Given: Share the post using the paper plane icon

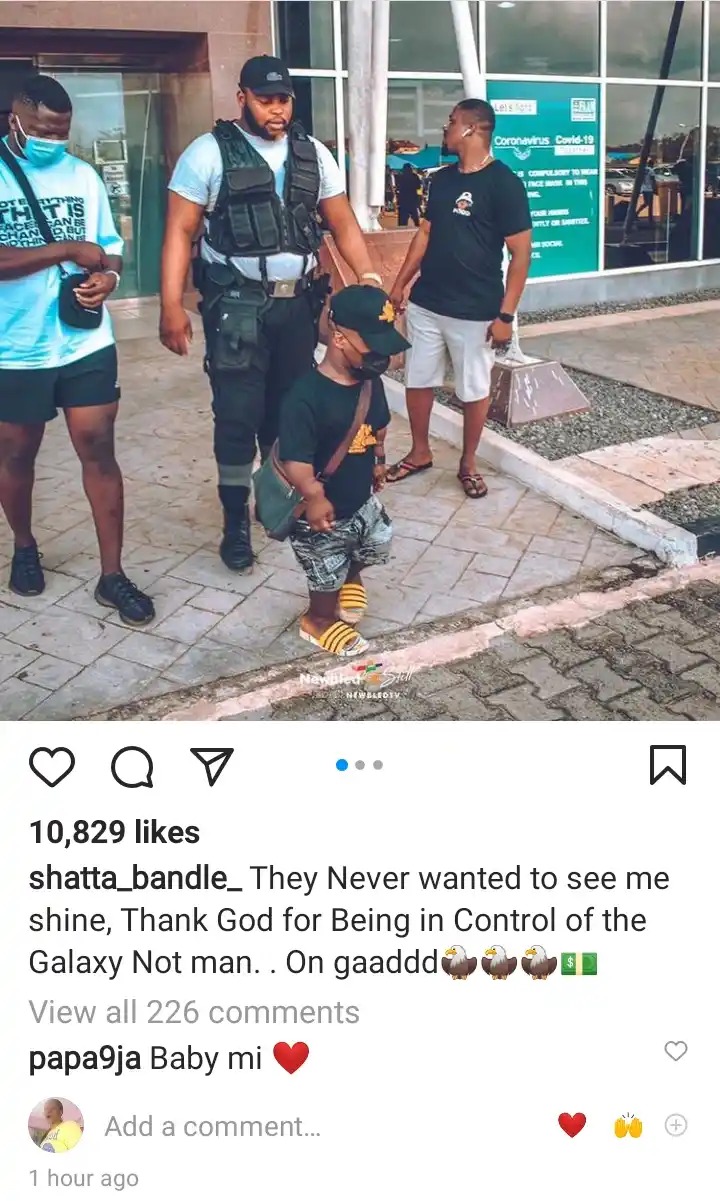Looking at the screenshot, I should coord(212,767).
